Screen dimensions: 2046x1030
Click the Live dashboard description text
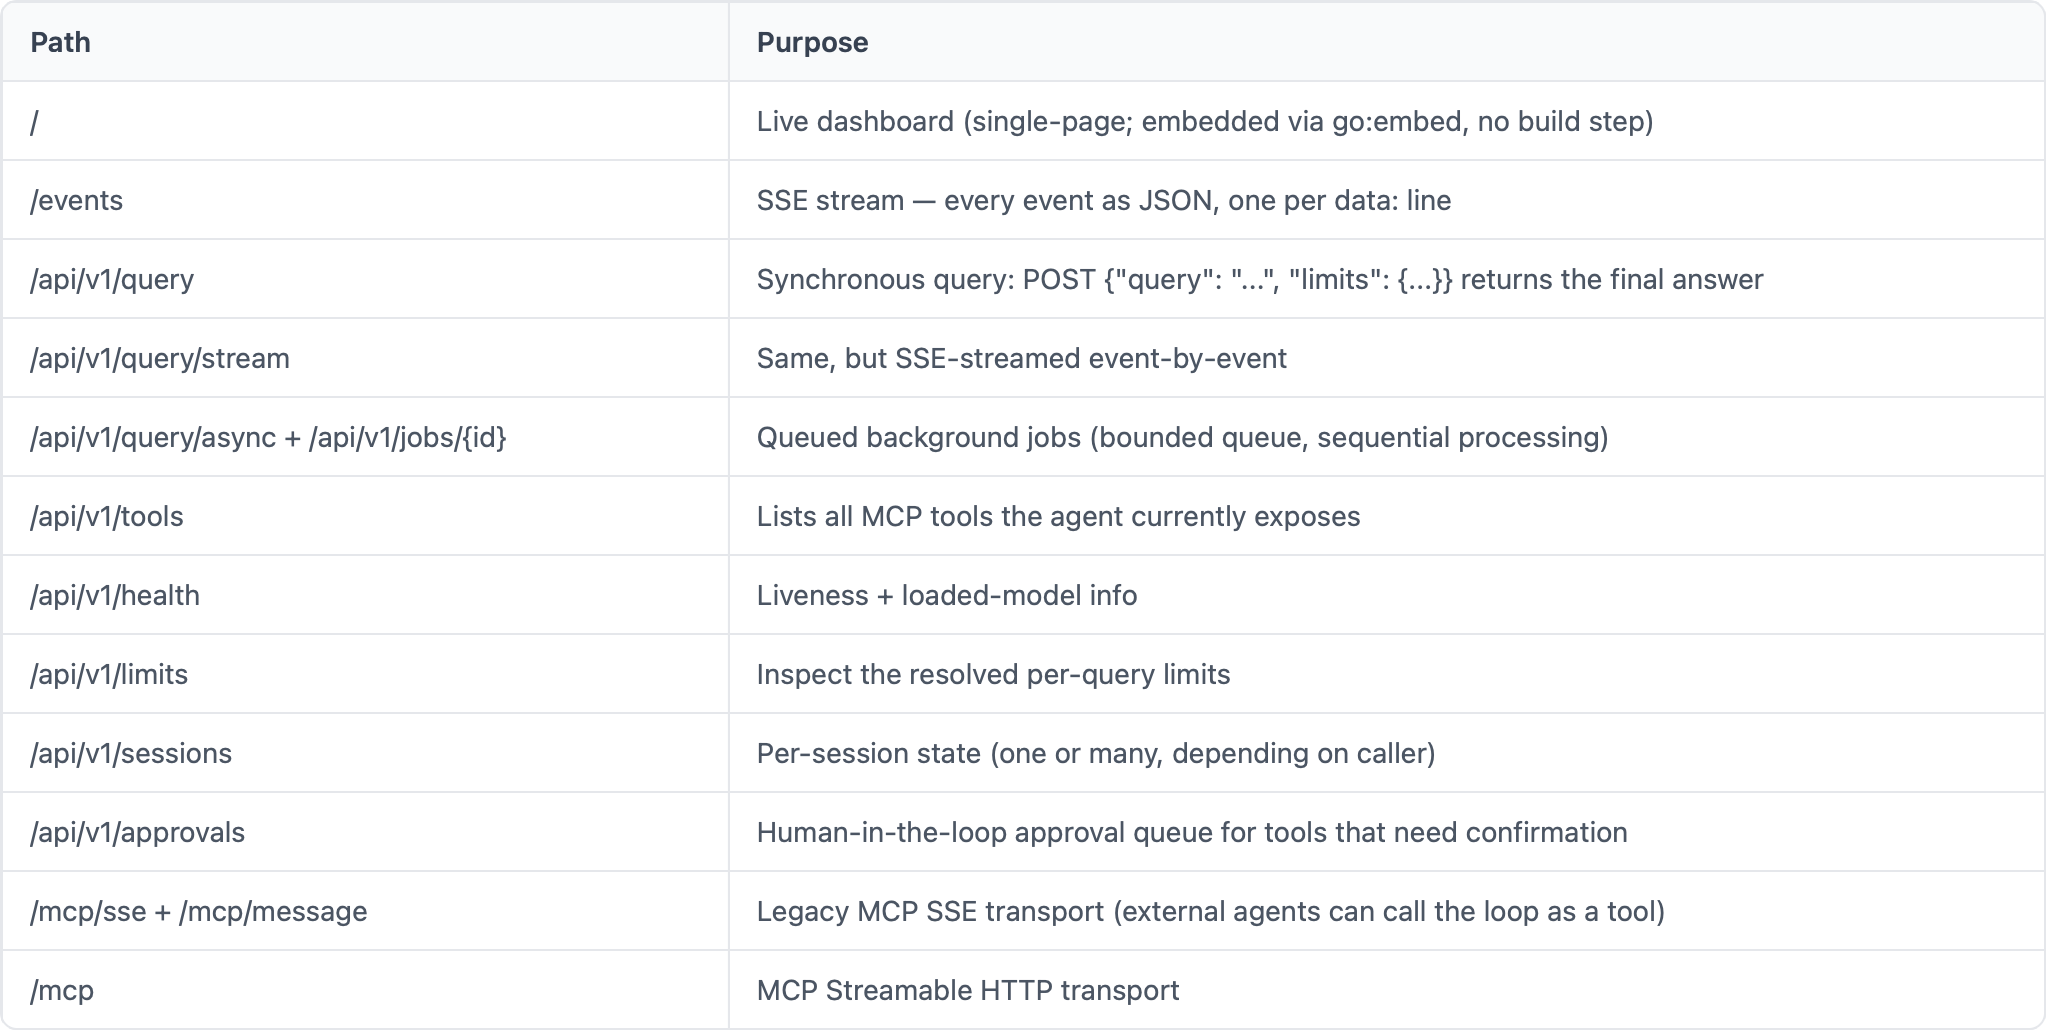[x=1205, y=121]
